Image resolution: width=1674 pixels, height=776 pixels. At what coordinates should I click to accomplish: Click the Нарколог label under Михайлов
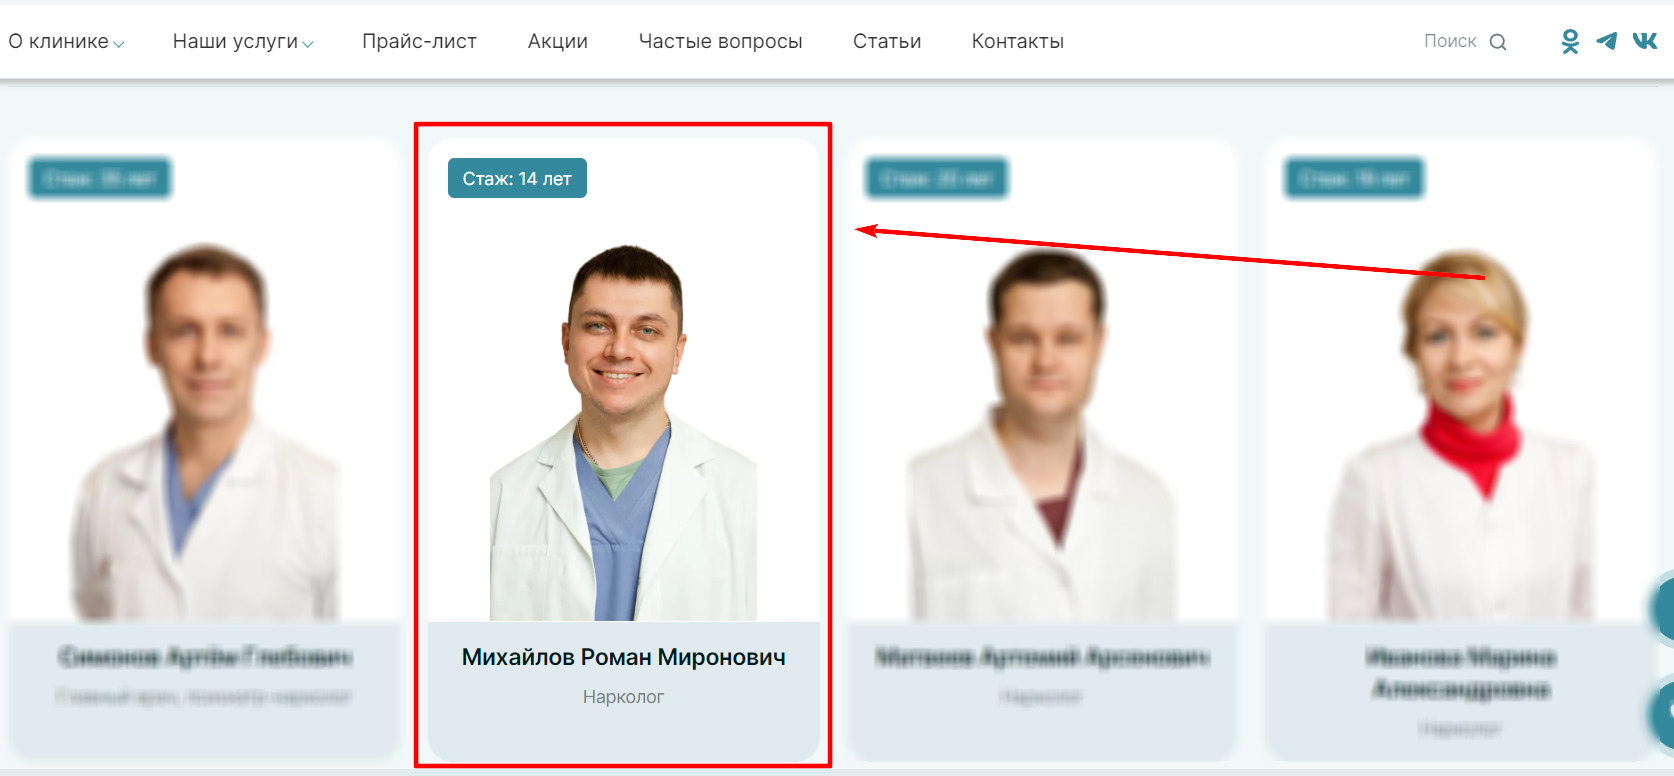click(x=623, y=697)
